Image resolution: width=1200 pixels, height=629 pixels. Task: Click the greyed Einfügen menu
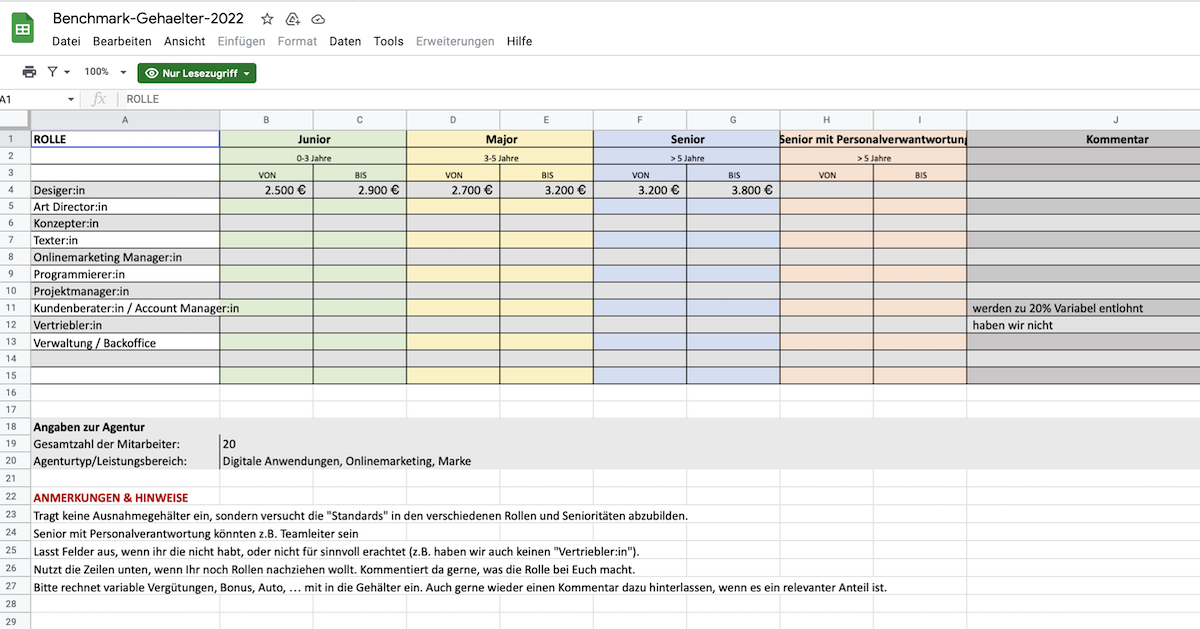point(241,41)
